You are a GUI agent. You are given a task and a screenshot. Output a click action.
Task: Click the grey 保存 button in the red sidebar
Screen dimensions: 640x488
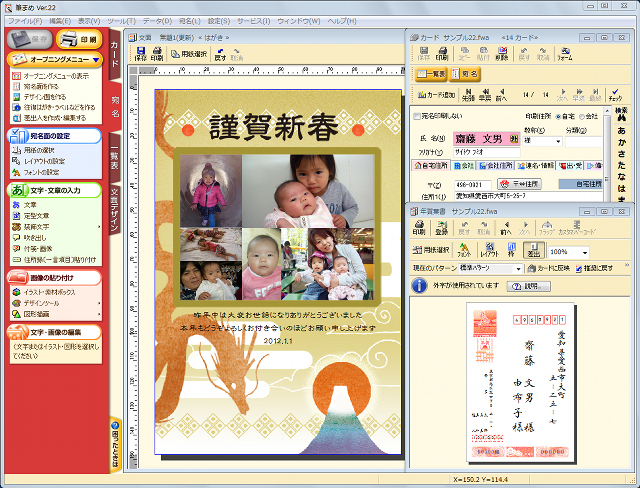pos(29,39)
